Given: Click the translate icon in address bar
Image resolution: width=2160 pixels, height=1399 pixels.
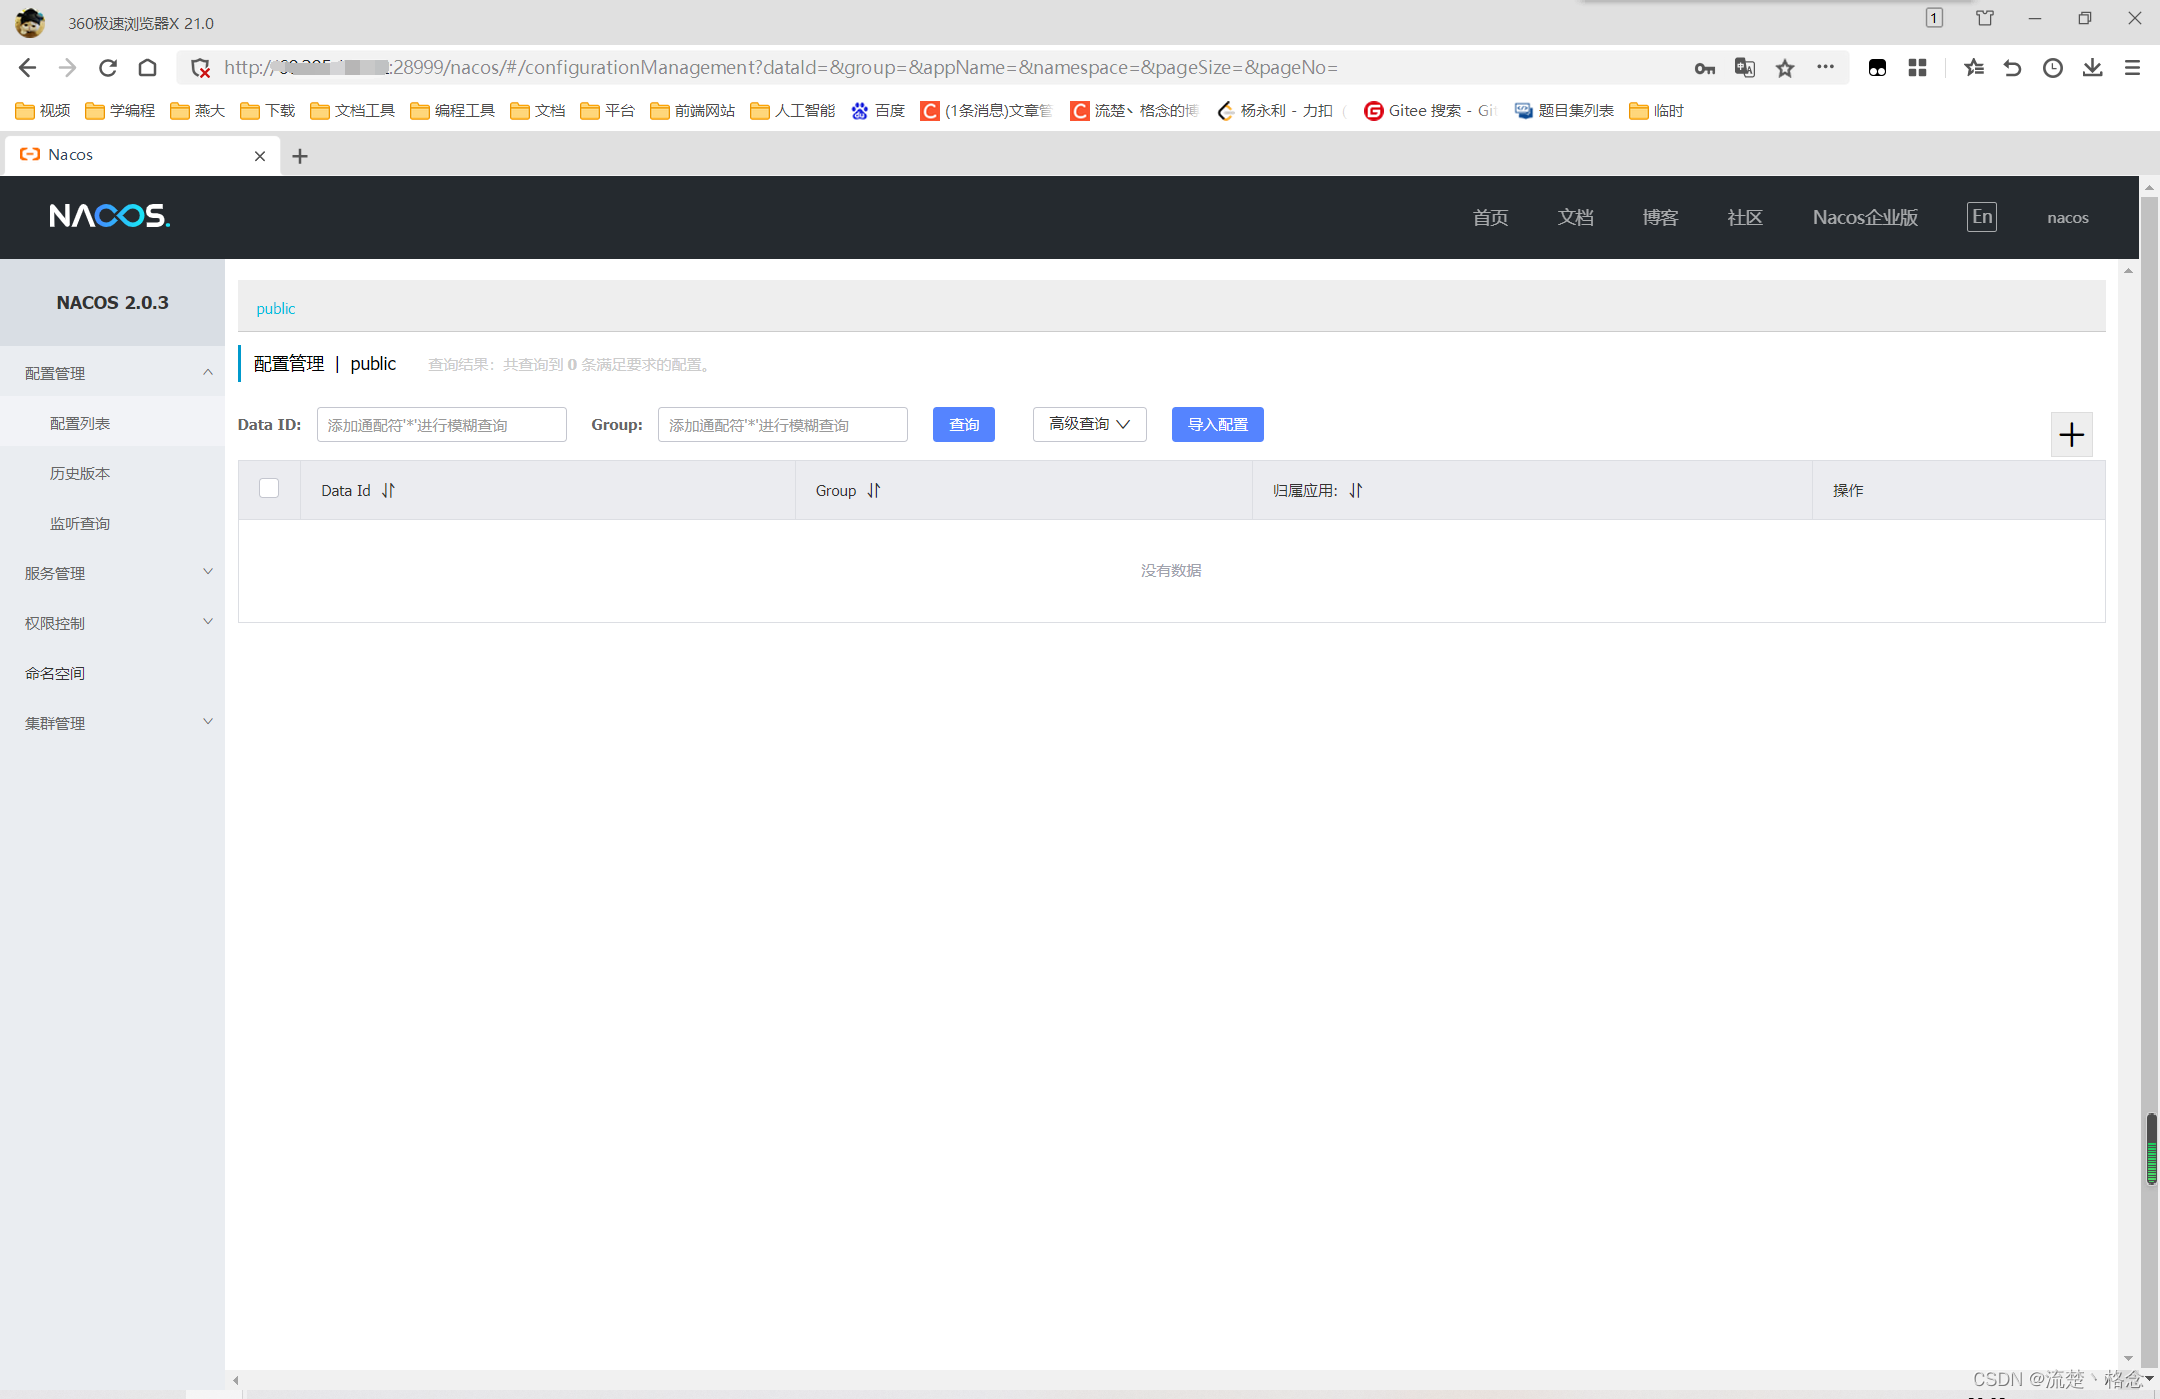Looking at the screenshot, I should pyautogui.click(x=1745, y=68).
